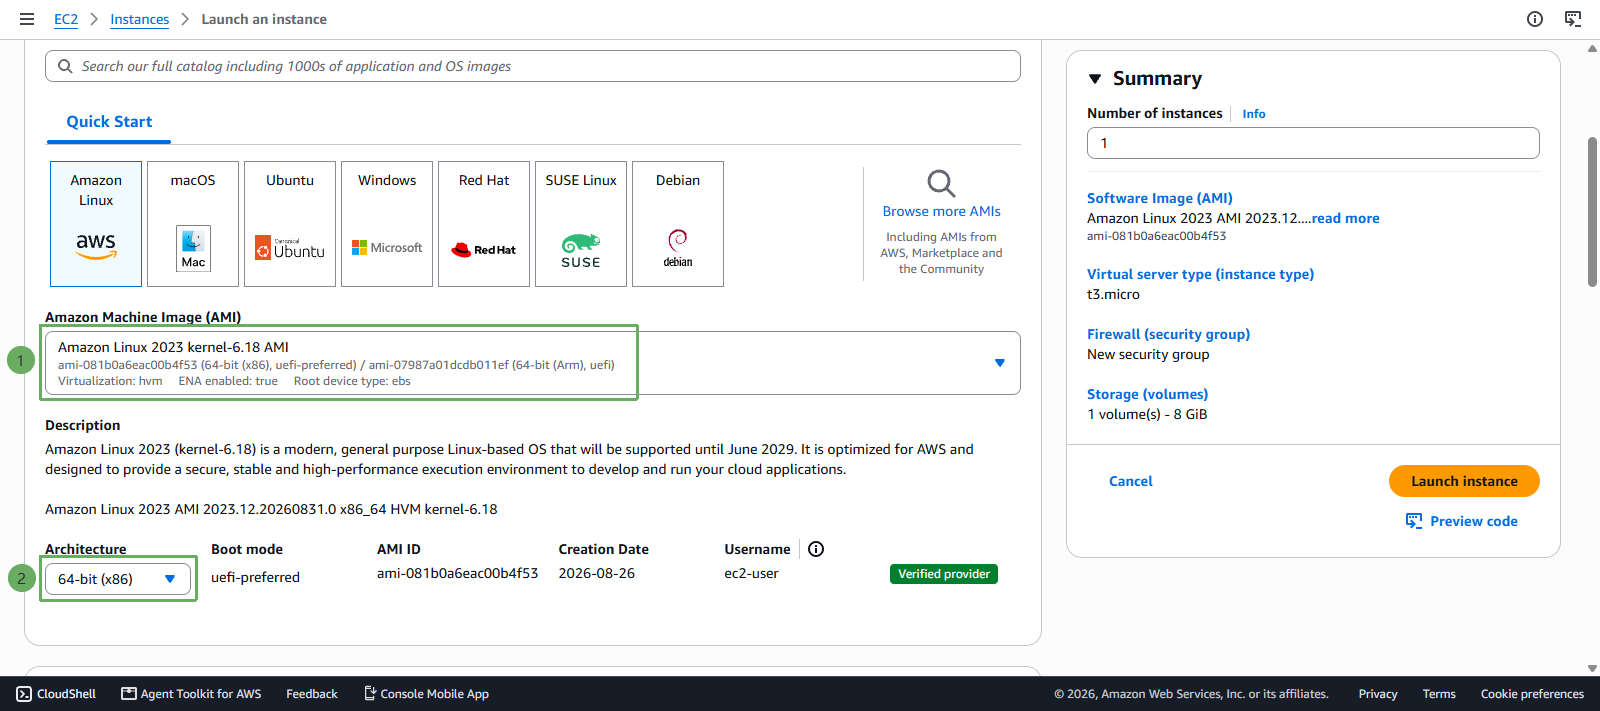This screenshot has width=1600, height=711.
Task: Click the Preview code icon
Action: coord(1414,521)
